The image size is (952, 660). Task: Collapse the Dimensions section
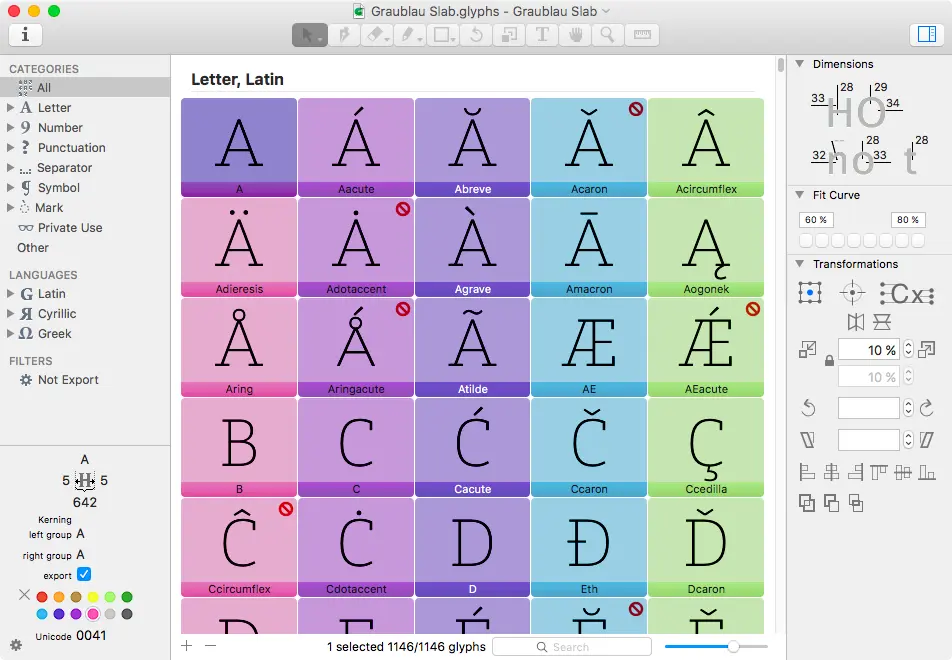tap(800, 64)
